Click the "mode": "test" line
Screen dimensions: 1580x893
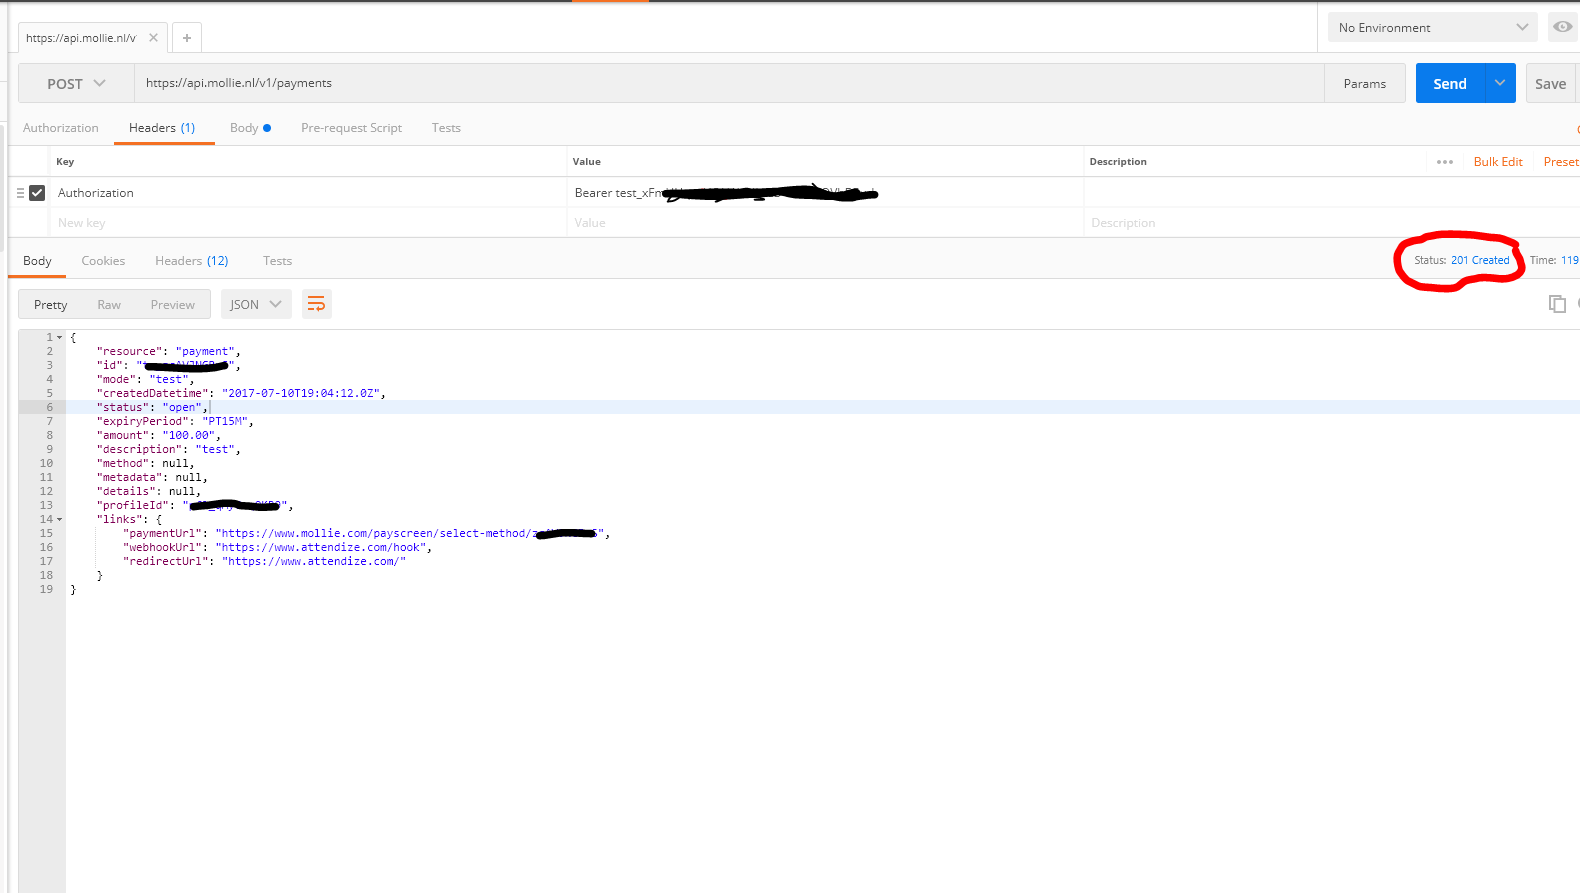(145, 380)
